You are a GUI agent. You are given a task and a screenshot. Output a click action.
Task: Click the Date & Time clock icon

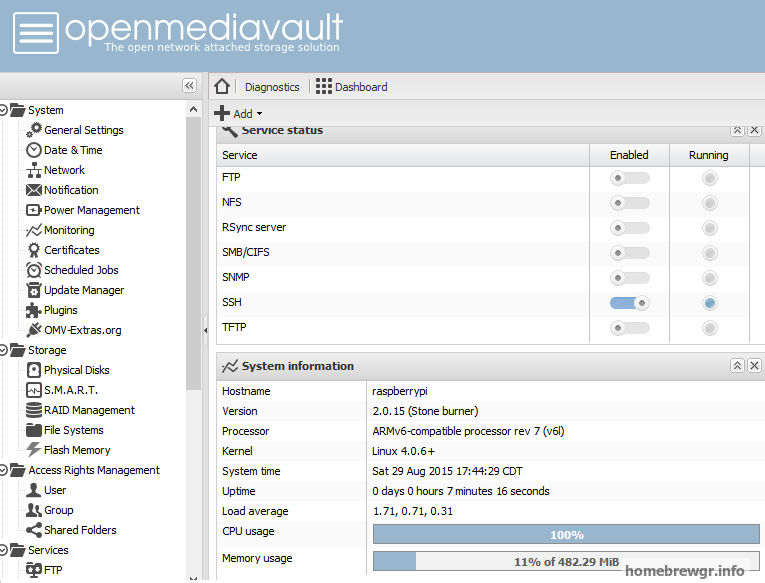point(34,150)
